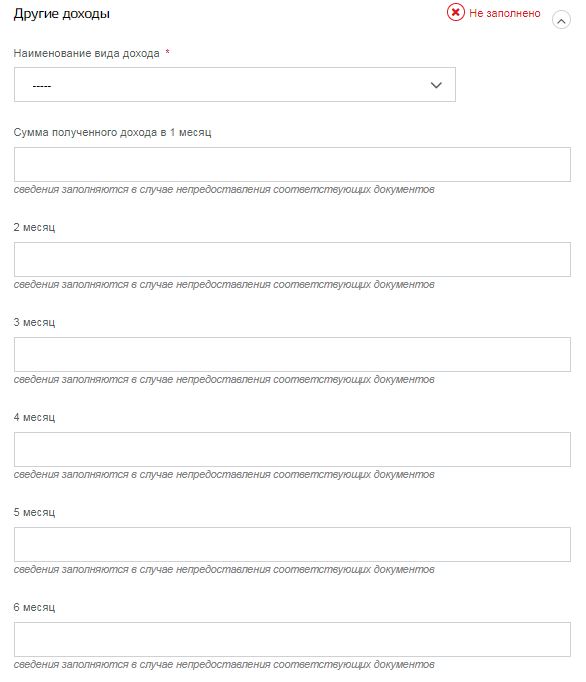The height and width of the screenshot is (682, 586).
Task: Open the 'Наименование вида дохода' dropdown
Action: point(235,84)
